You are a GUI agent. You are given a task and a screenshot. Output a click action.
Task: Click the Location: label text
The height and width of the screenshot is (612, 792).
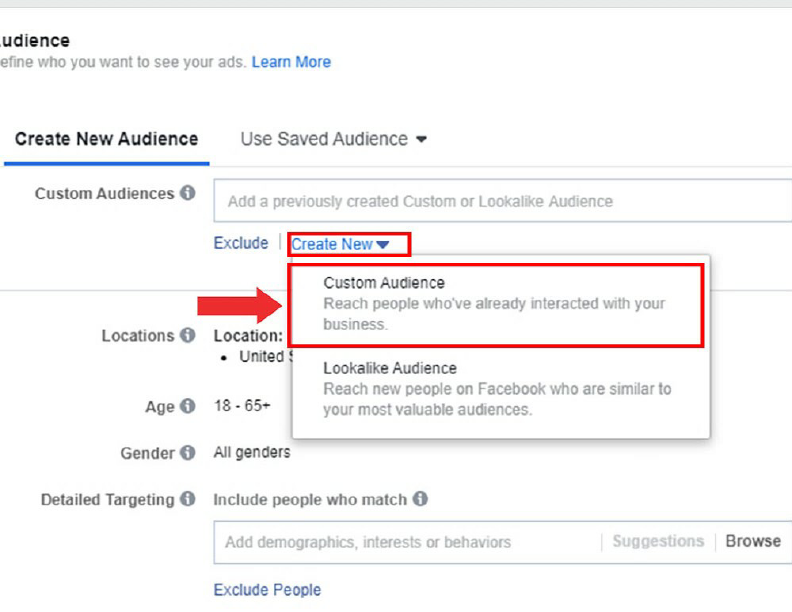point(248,335)
